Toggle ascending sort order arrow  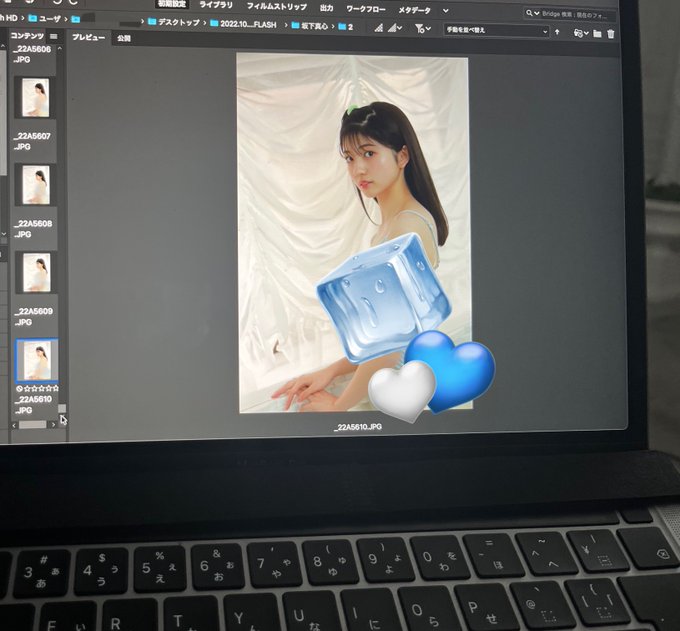point(557,32)
